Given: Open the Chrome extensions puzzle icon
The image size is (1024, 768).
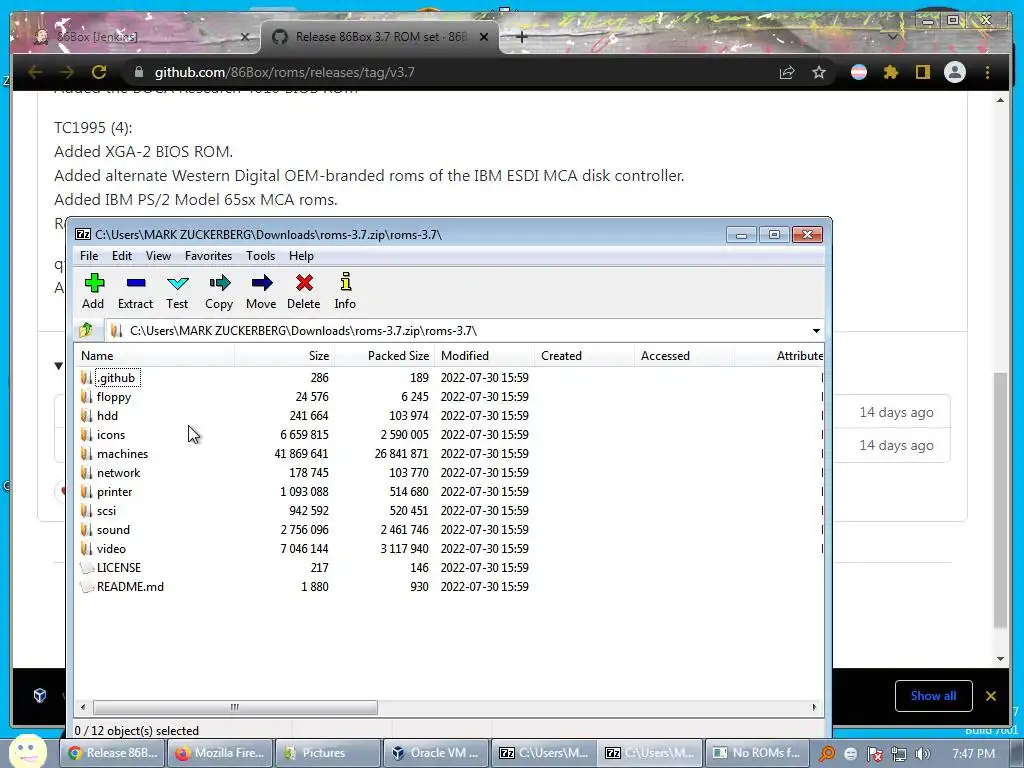Looking at the screenshot, I should click(x=891, y=72).
